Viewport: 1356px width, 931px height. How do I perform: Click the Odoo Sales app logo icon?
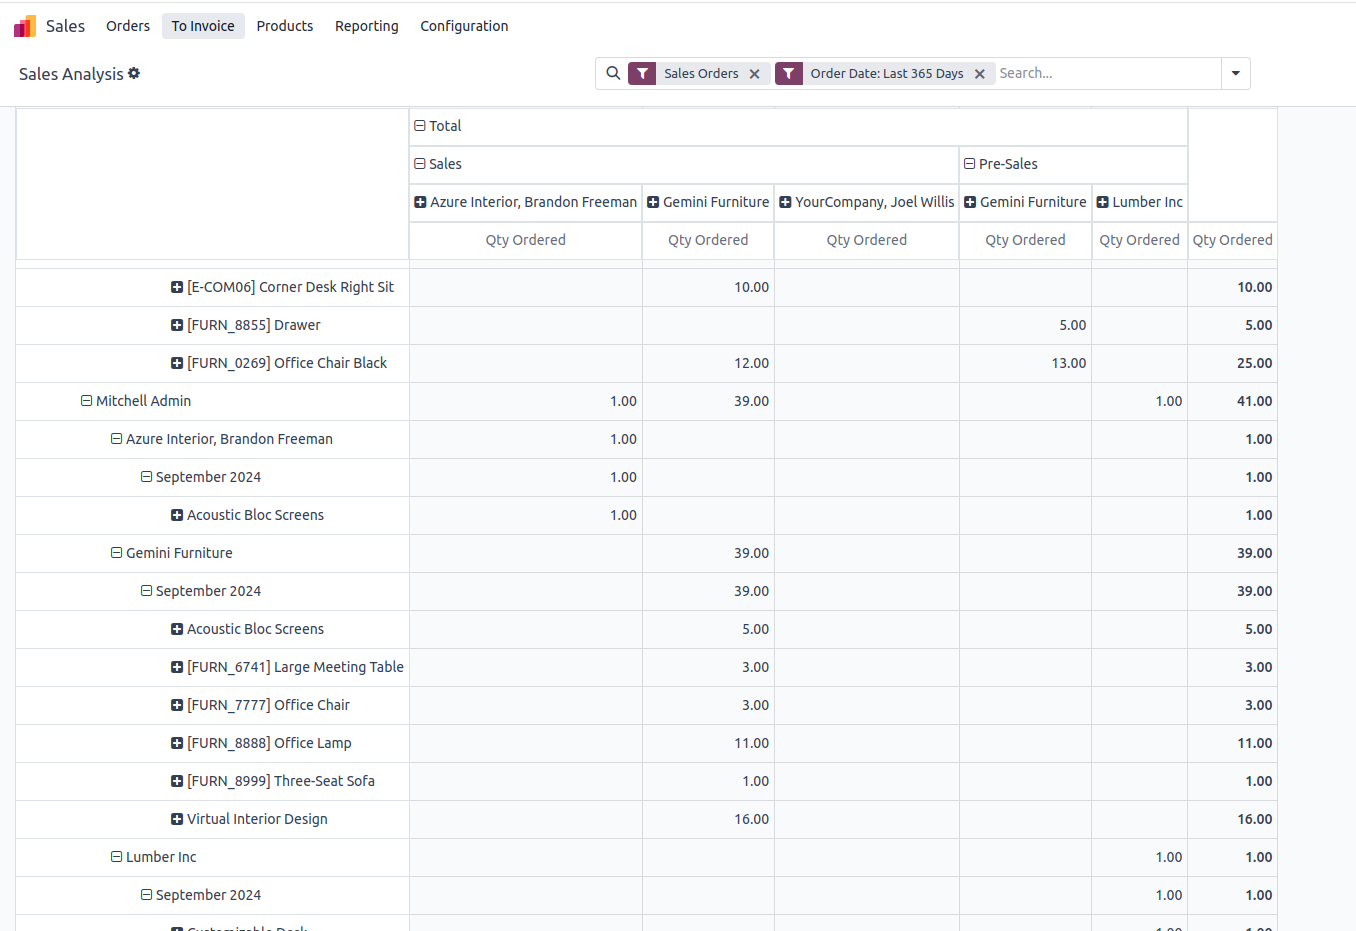25,26
